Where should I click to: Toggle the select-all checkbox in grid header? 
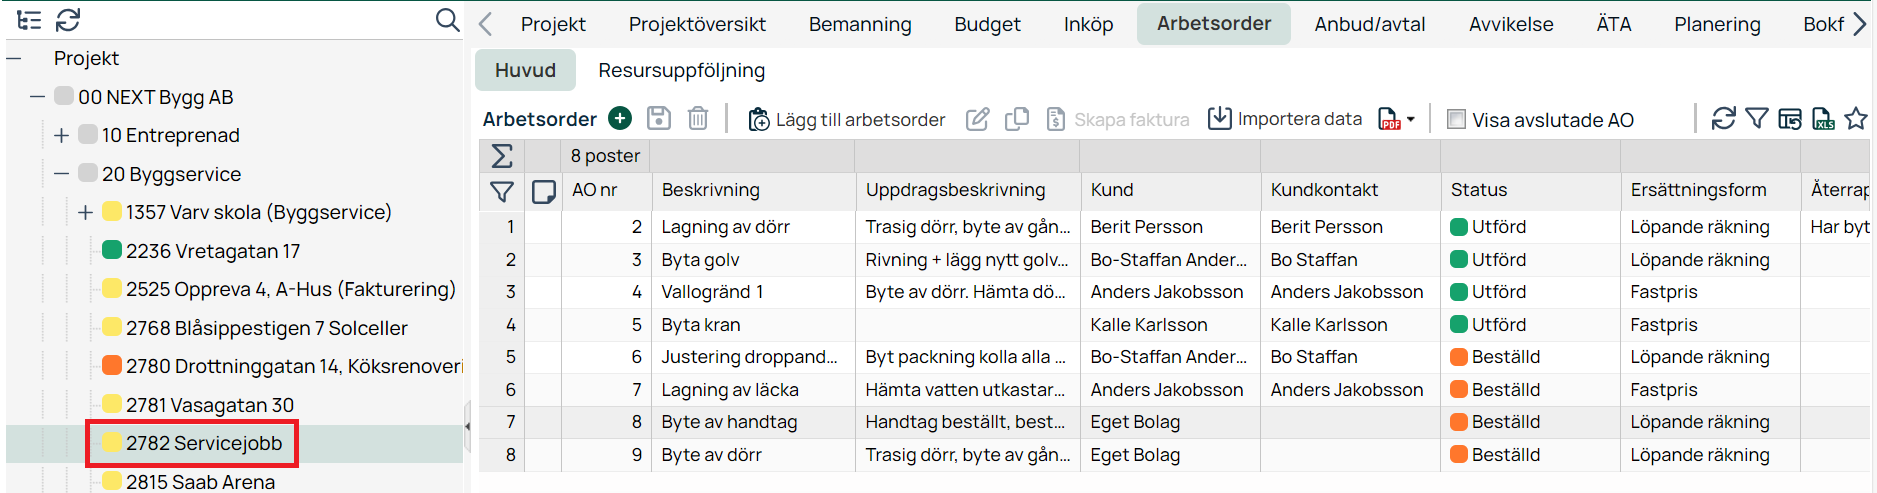point(544,191)
